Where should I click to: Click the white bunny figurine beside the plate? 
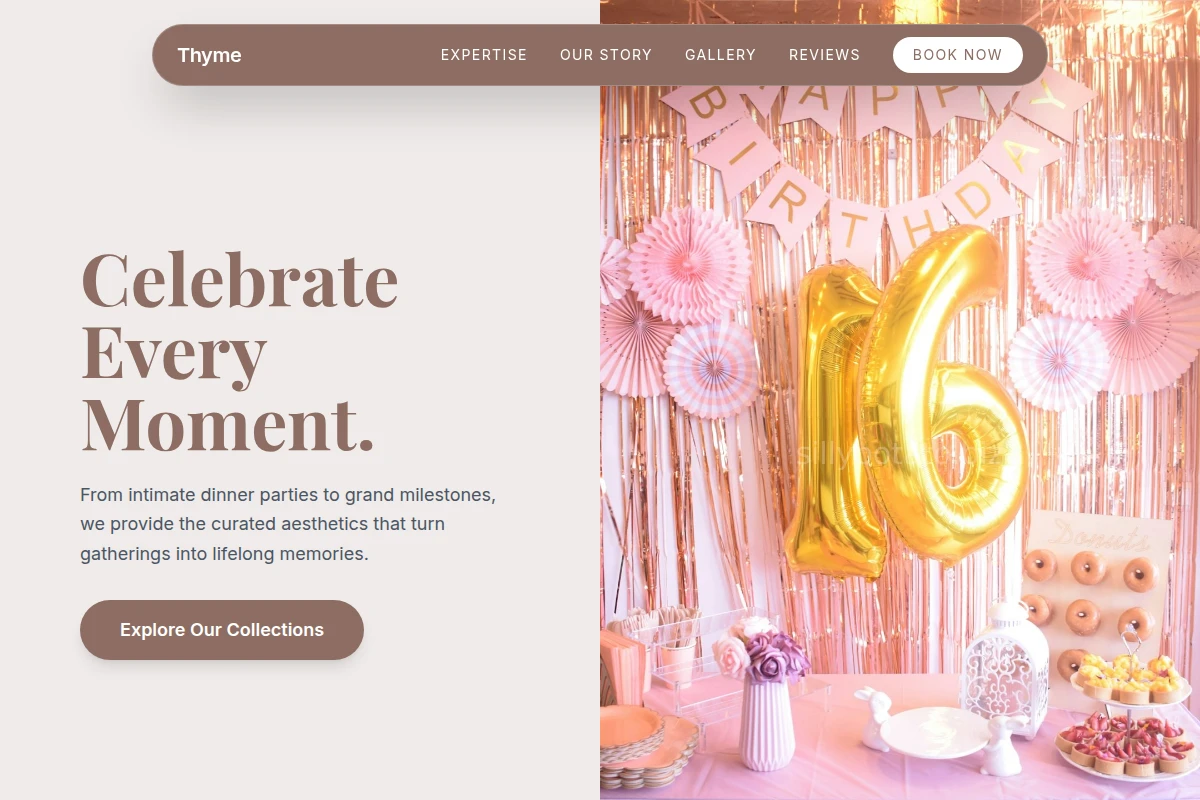(877, 719)
